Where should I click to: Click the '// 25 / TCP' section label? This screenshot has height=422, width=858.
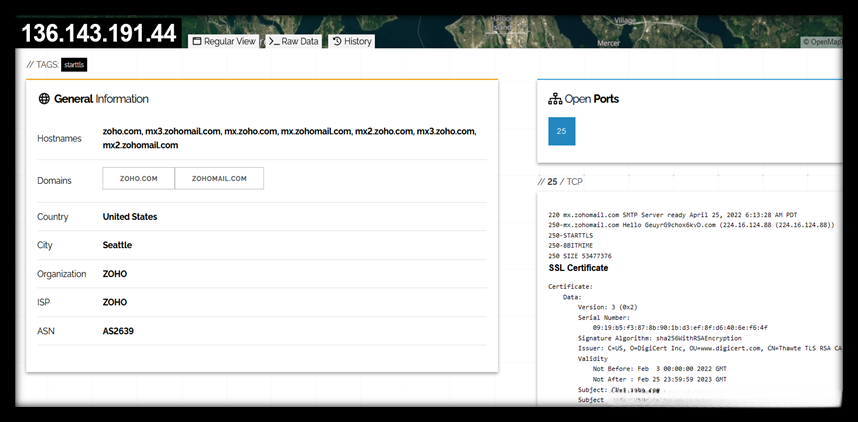click(560, 181)
